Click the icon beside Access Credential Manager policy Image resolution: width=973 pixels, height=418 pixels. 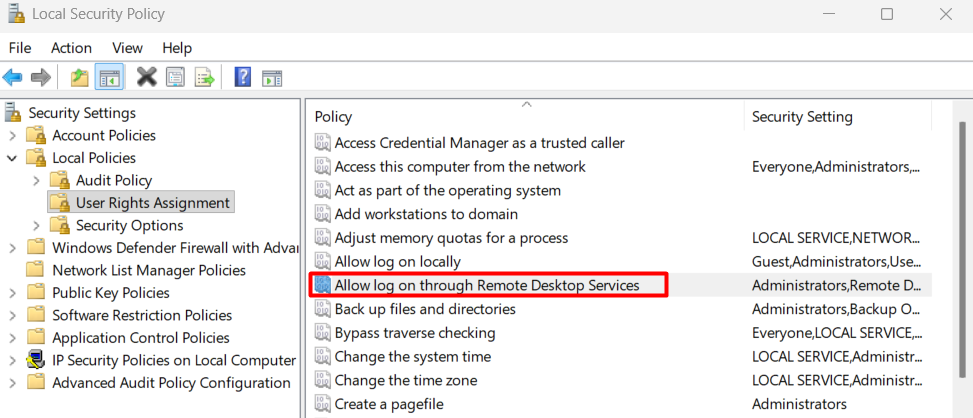coord(322,143)
